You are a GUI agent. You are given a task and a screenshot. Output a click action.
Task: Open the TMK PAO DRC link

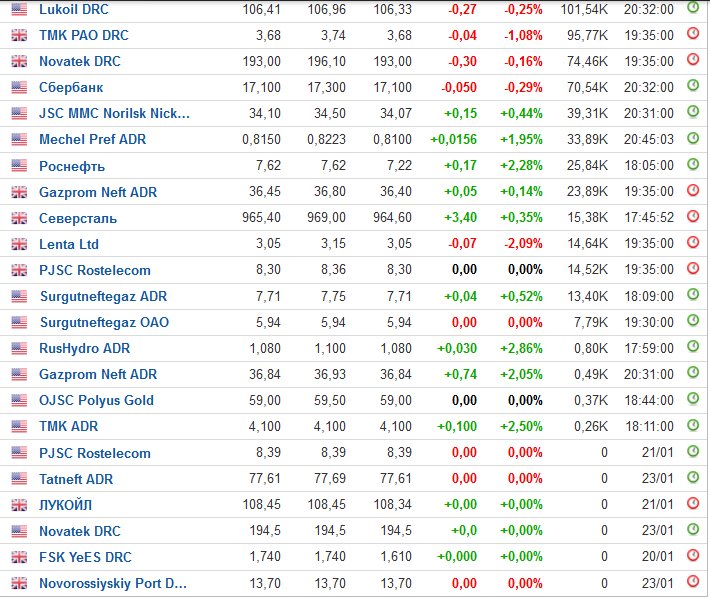click(x=84, y=35)
